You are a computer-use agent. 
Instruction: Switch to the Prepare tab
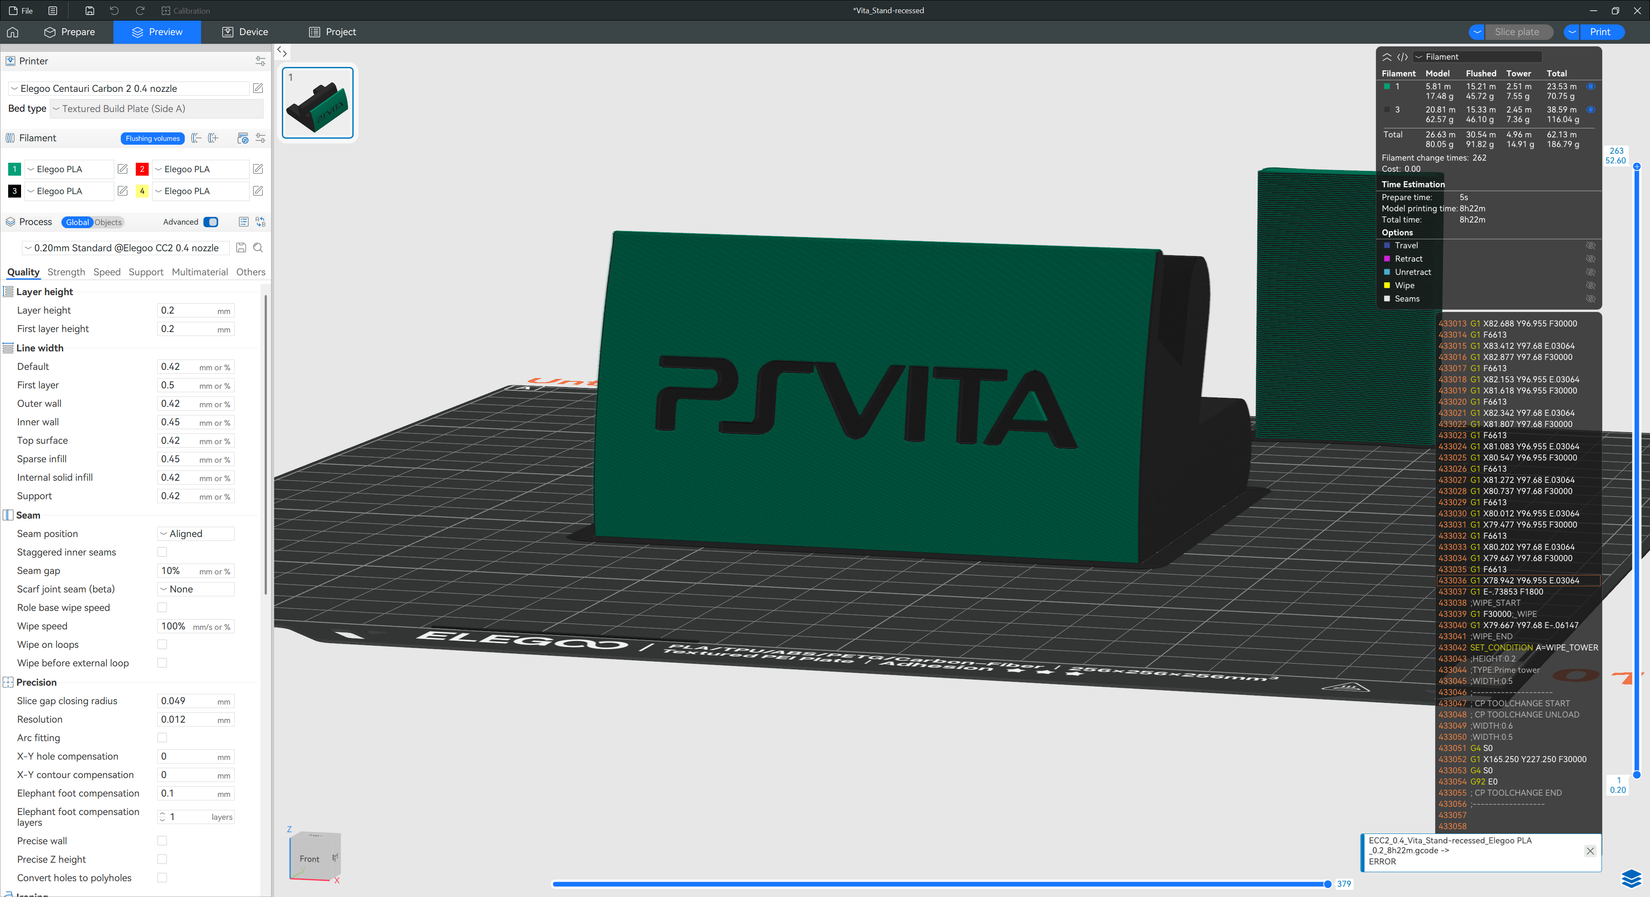click(x=69, y=32)
